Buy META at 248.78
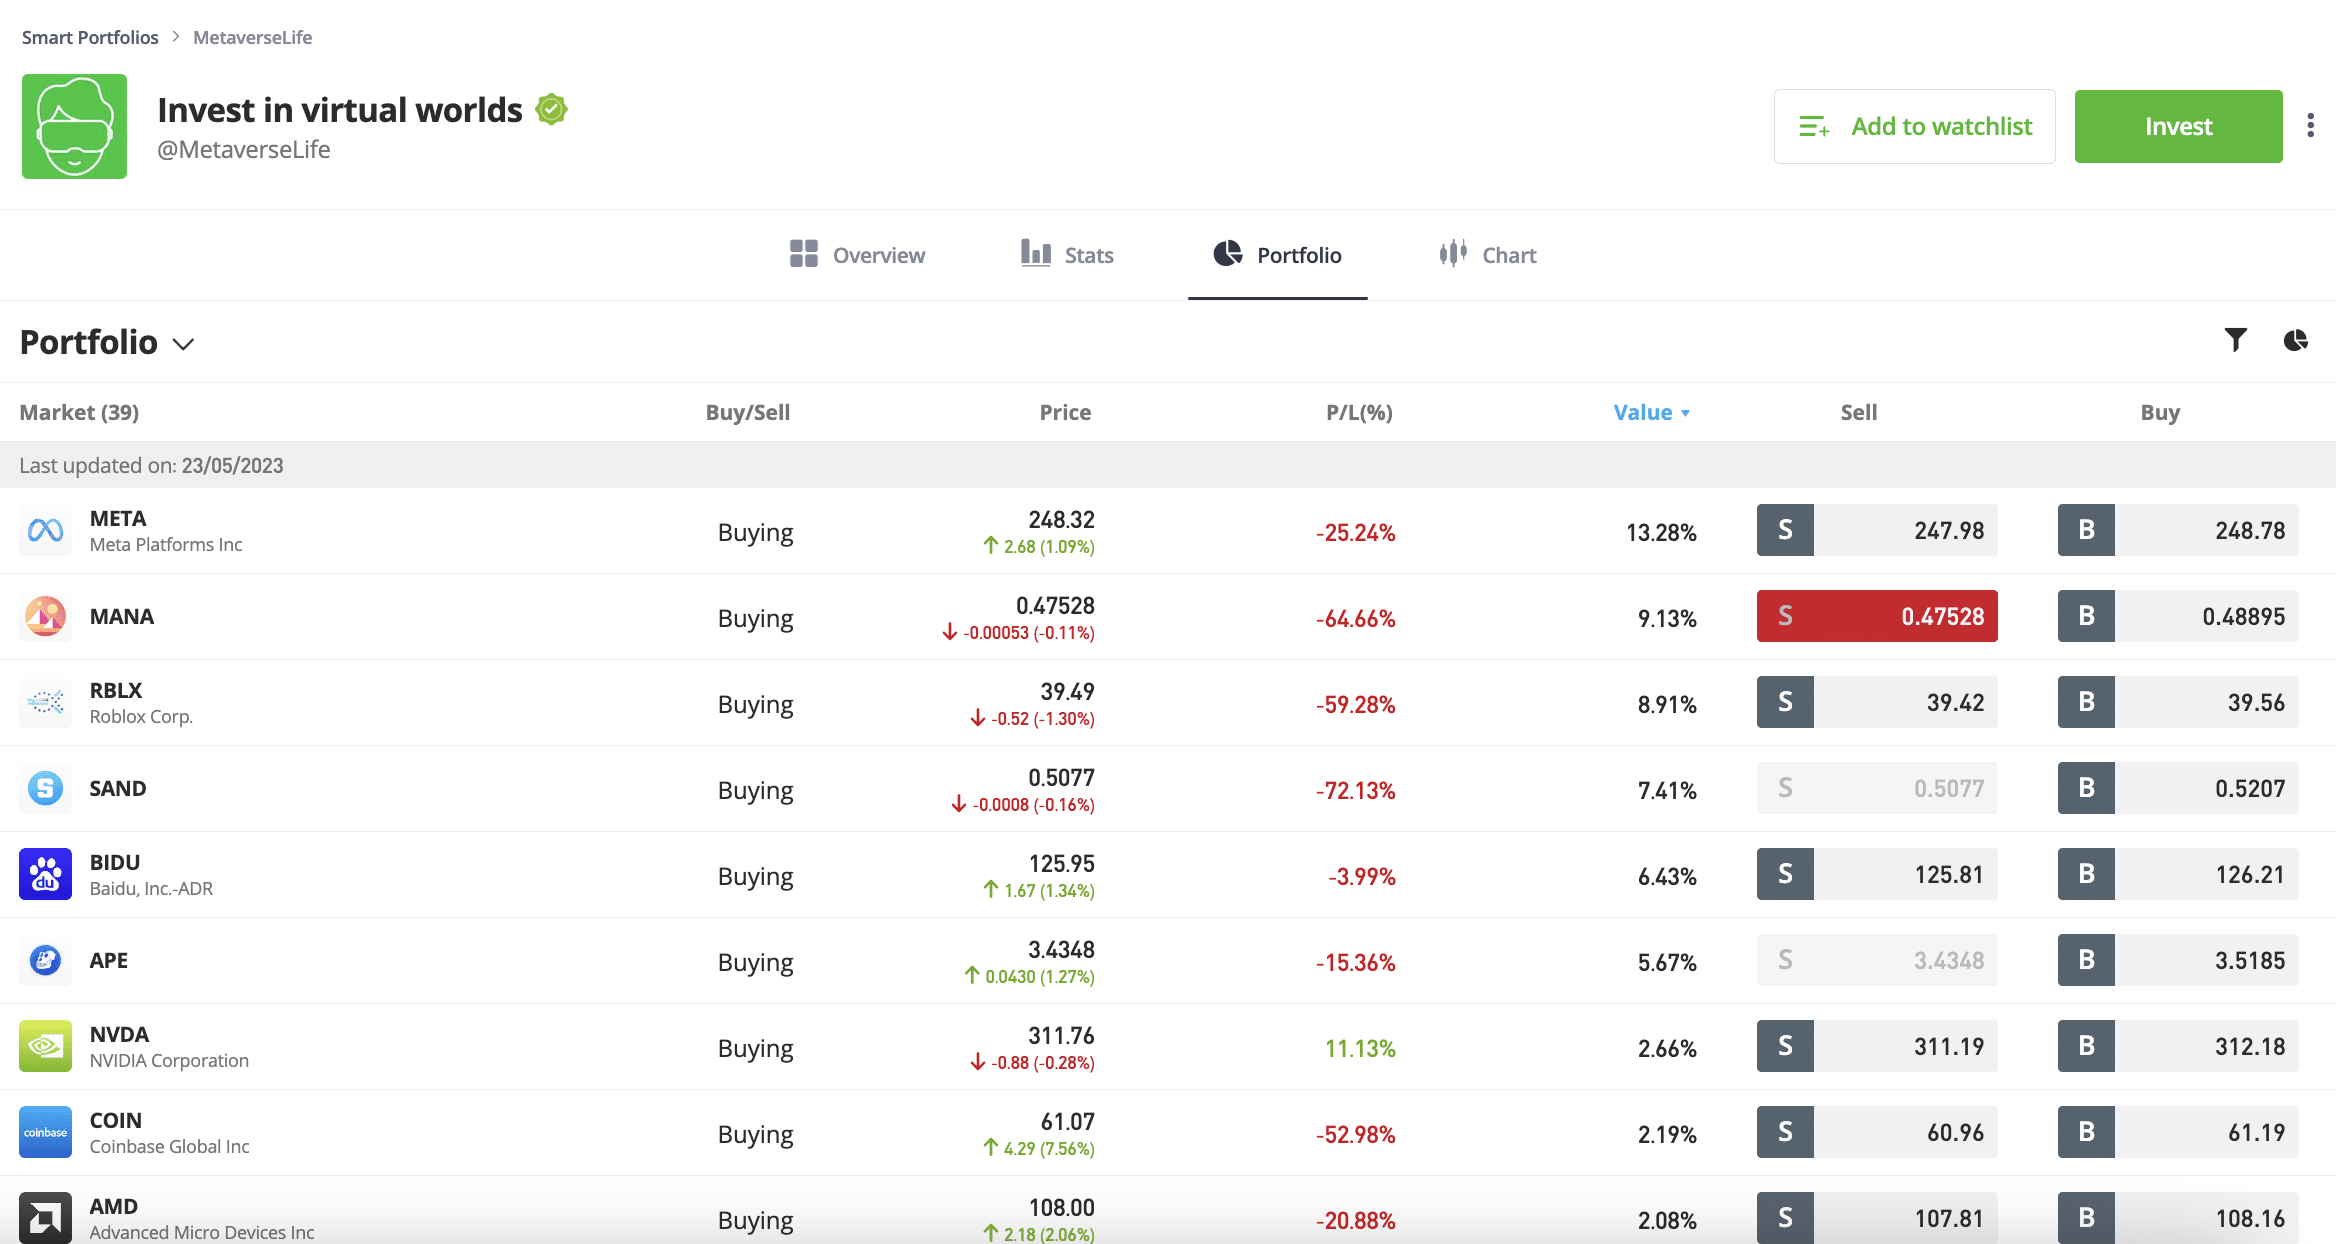This screenshot has height=1244, width=2336. 2178,530
